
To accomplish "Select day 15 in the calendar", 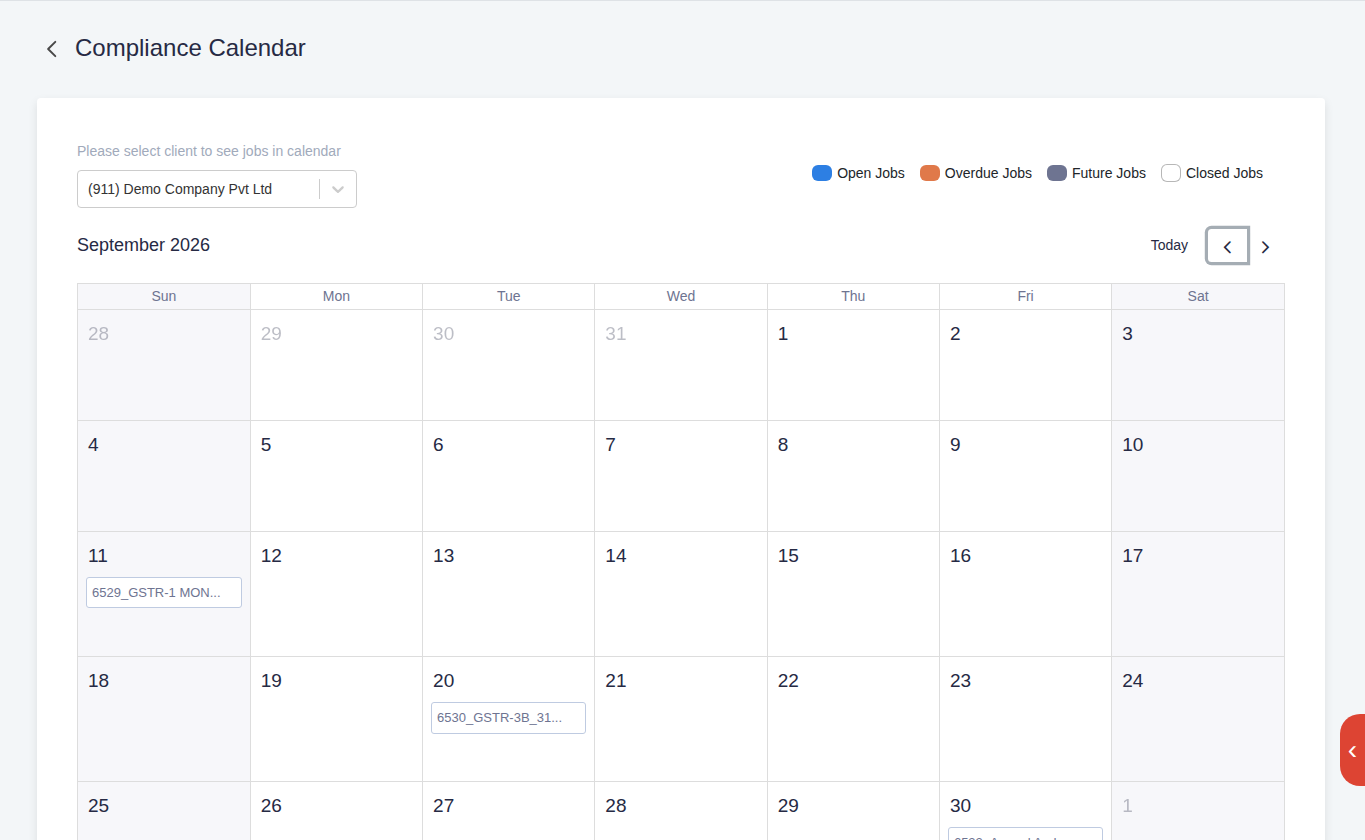I will tap(789, 556).
